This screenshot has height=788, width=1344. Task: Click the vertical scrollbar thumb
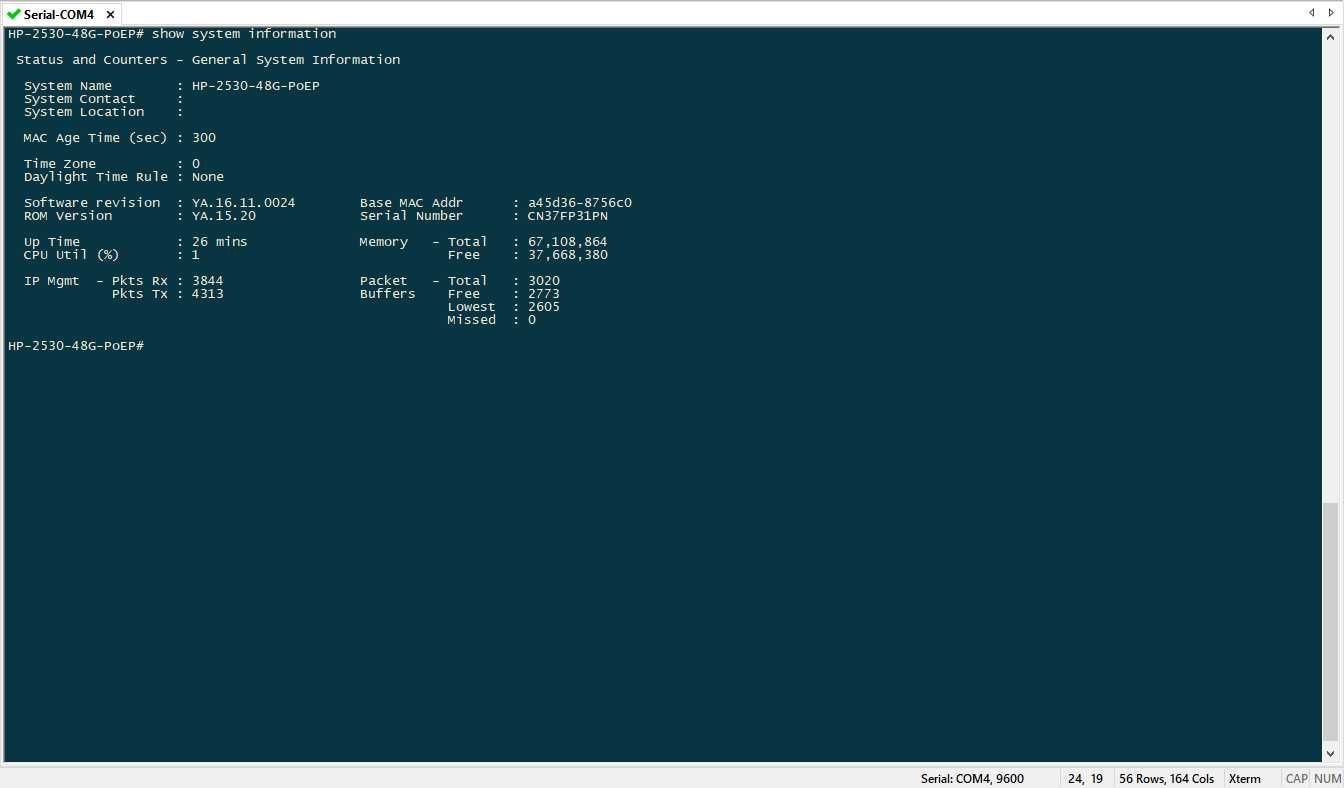pyautogui.click(x=1331, y=622)
